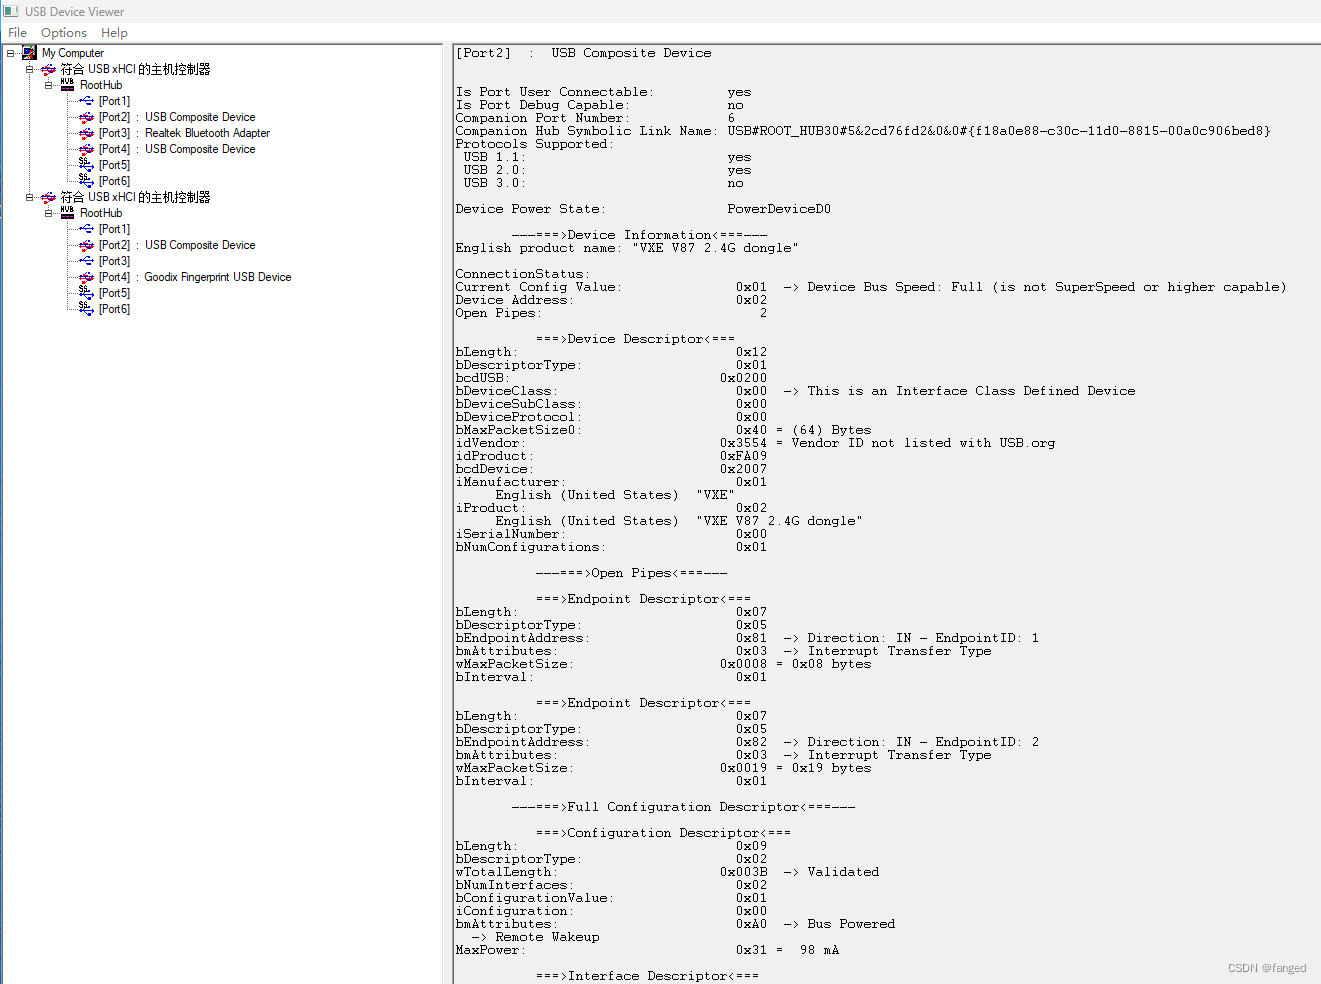1321x984 pixels.
Task: Click English product name "VXE V87 2.4G dongle"
Action: tap(627, 248)
